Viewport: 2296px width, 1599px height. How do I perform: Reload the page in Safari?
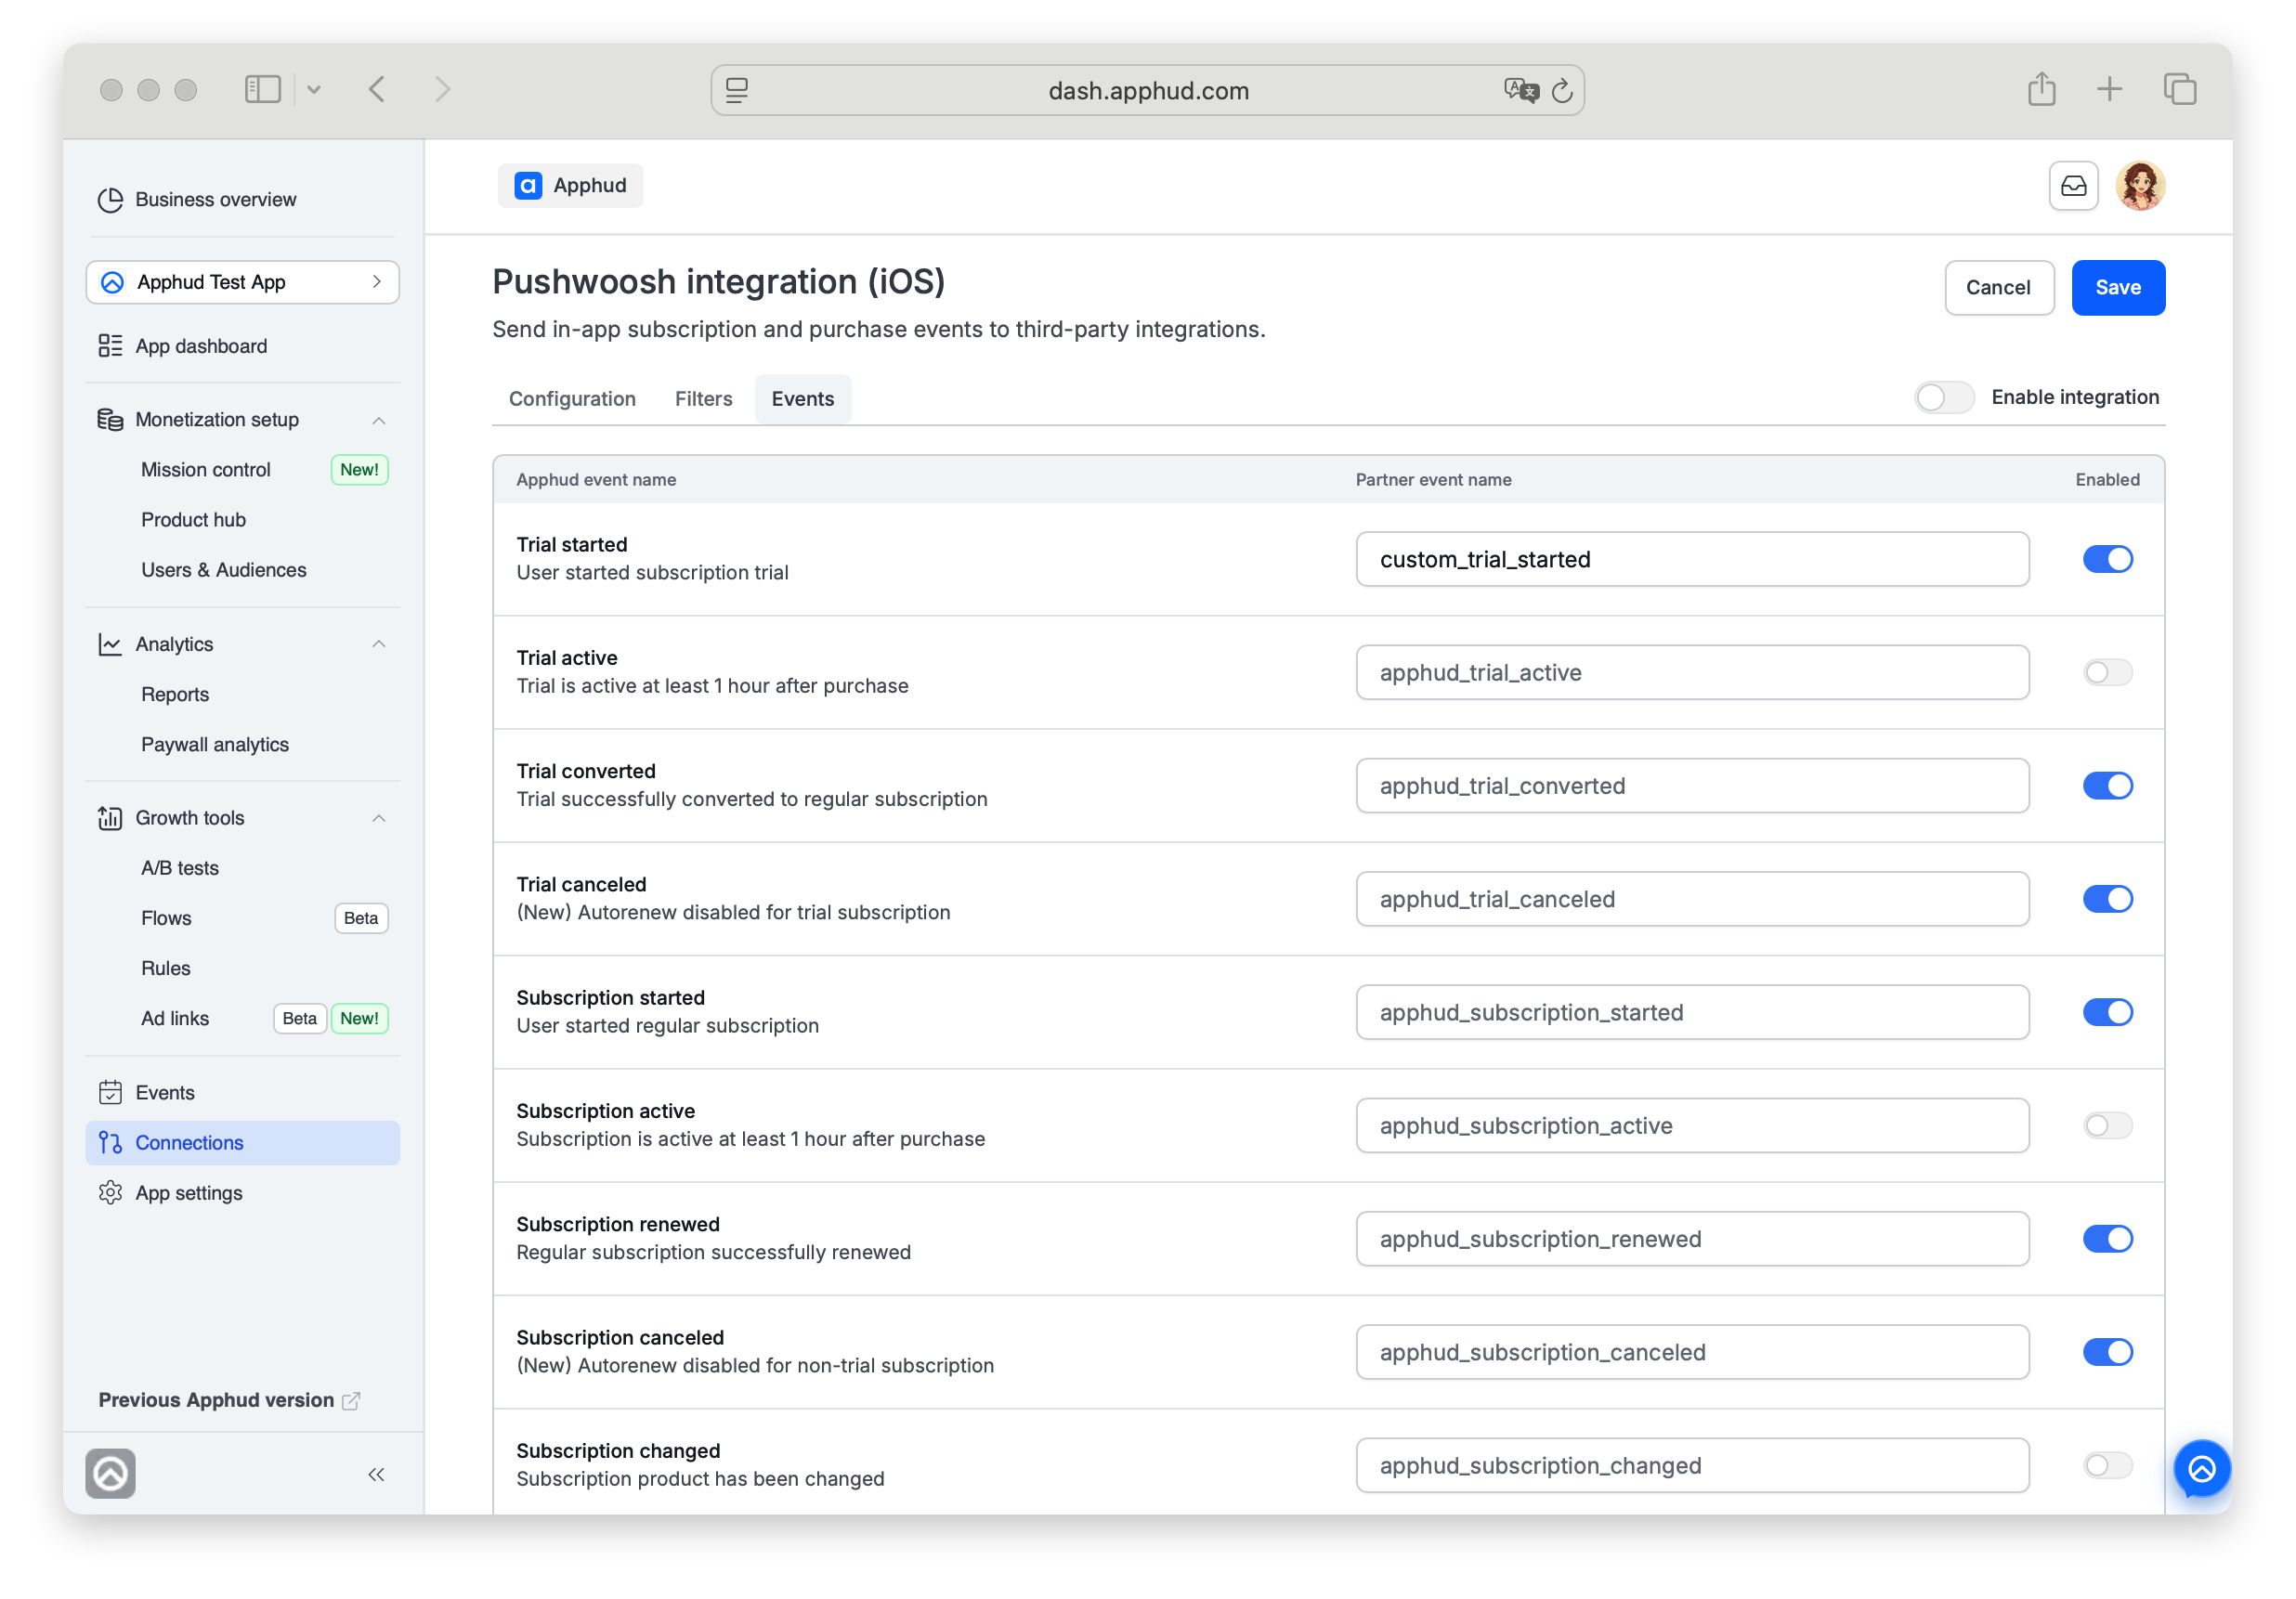tap(1562, 91)
